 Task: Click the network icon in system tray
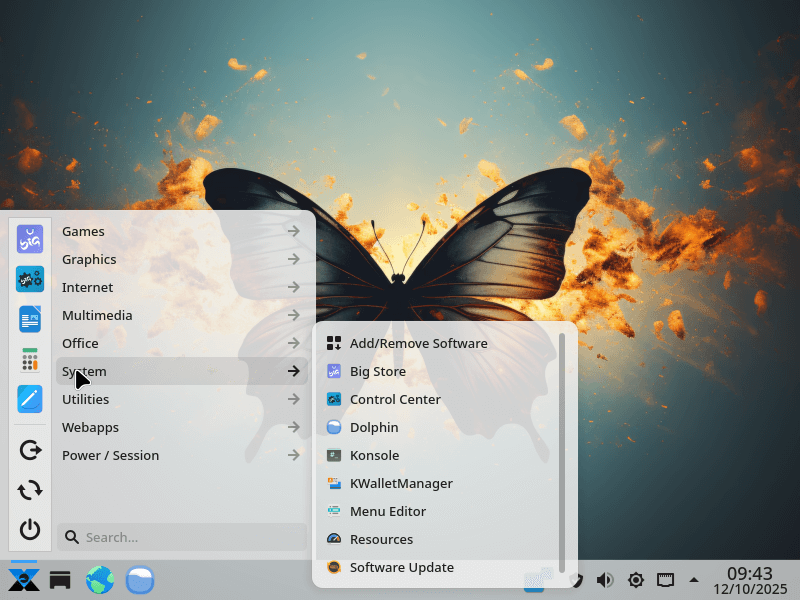click(x=665, y=580)
